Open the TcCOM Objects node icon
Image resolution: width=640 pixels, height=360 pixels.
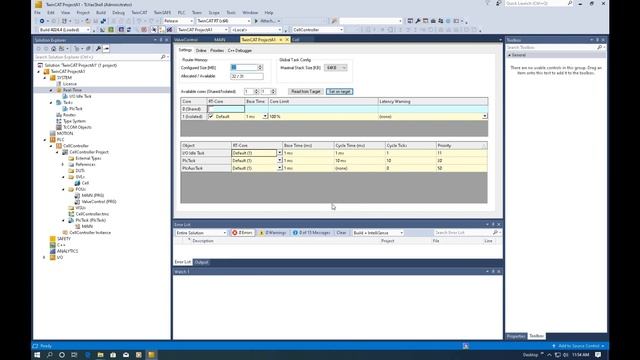(59, 127)
